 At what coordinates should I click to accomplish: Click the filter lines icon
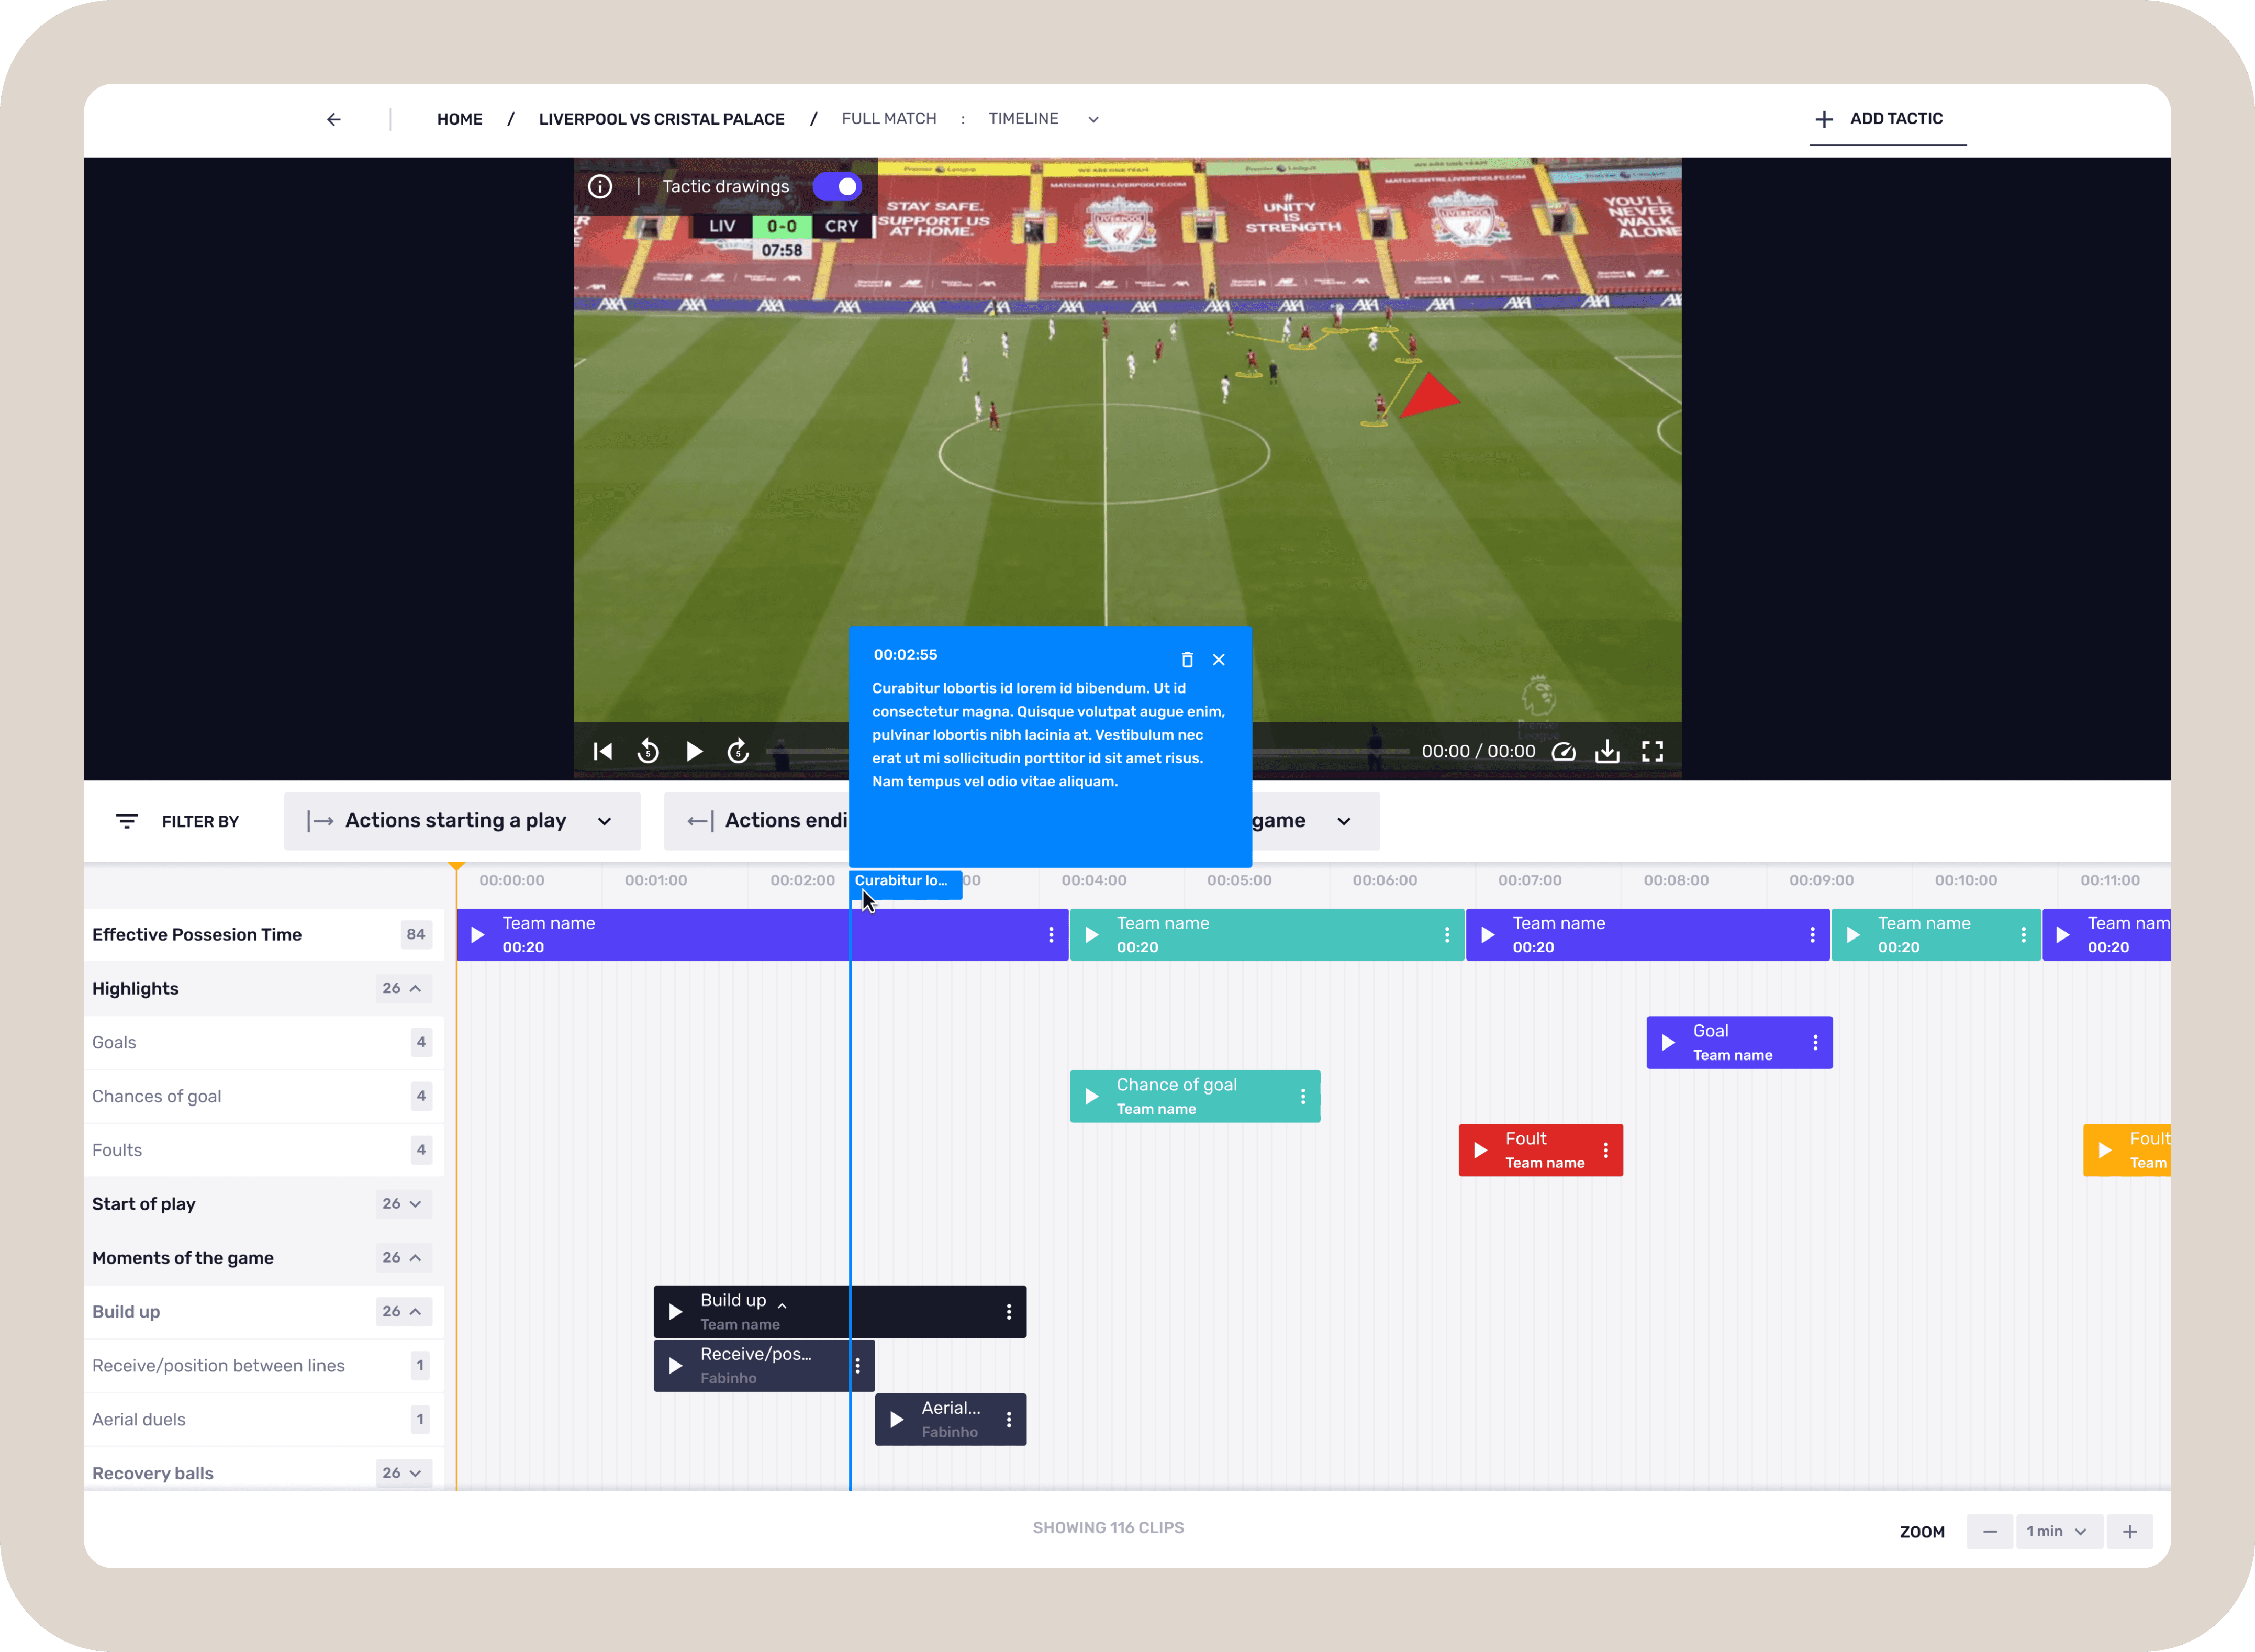coord(127,821)
